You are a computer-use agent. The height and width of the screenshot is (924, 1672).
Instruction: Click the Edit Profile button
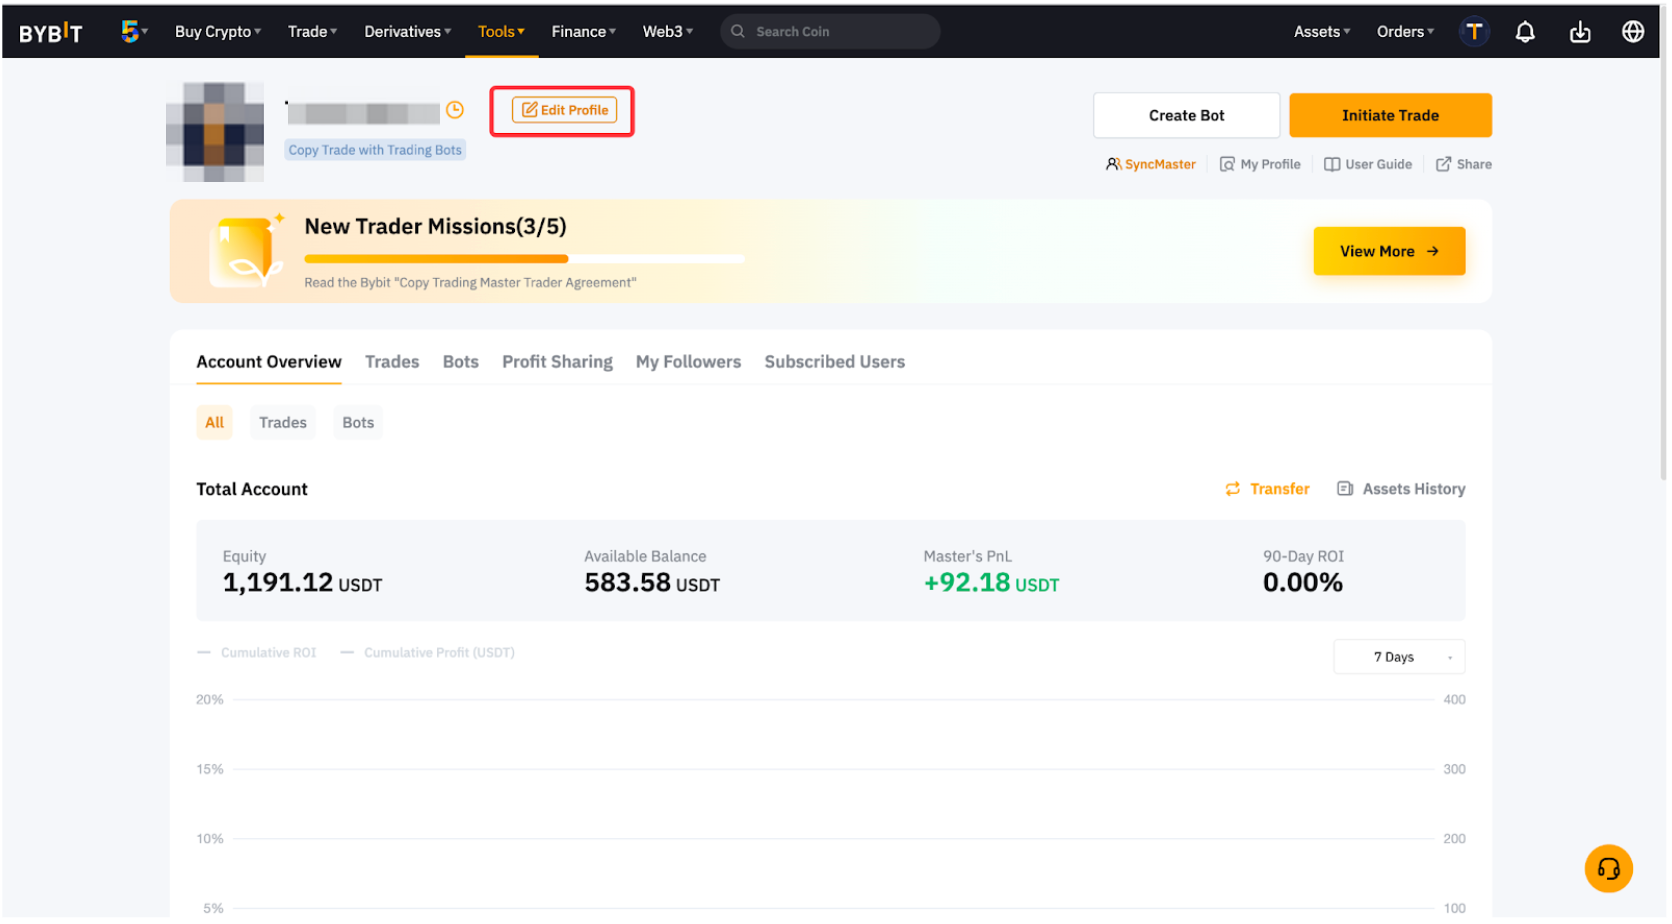pyautogui.click(x=564, y=110)
